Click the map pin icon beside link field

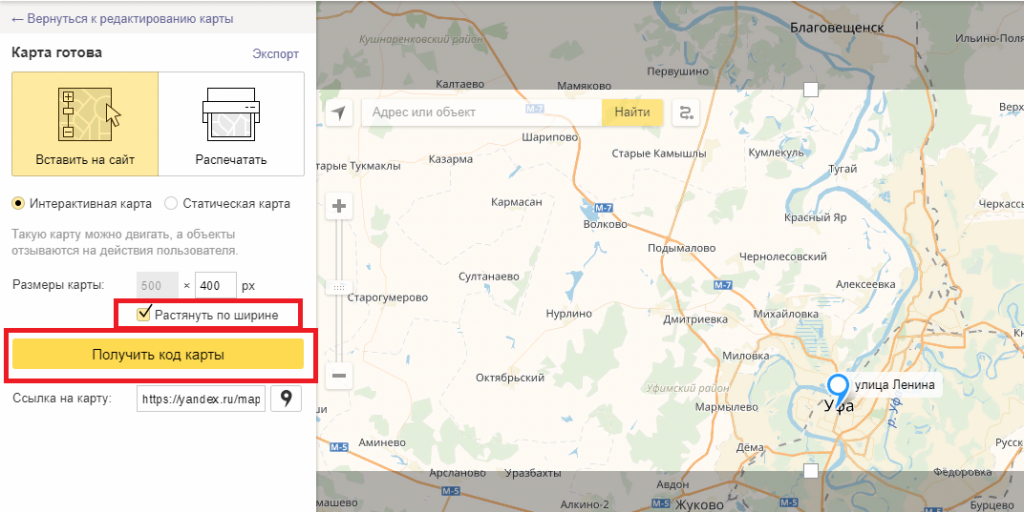coord(286,398)
